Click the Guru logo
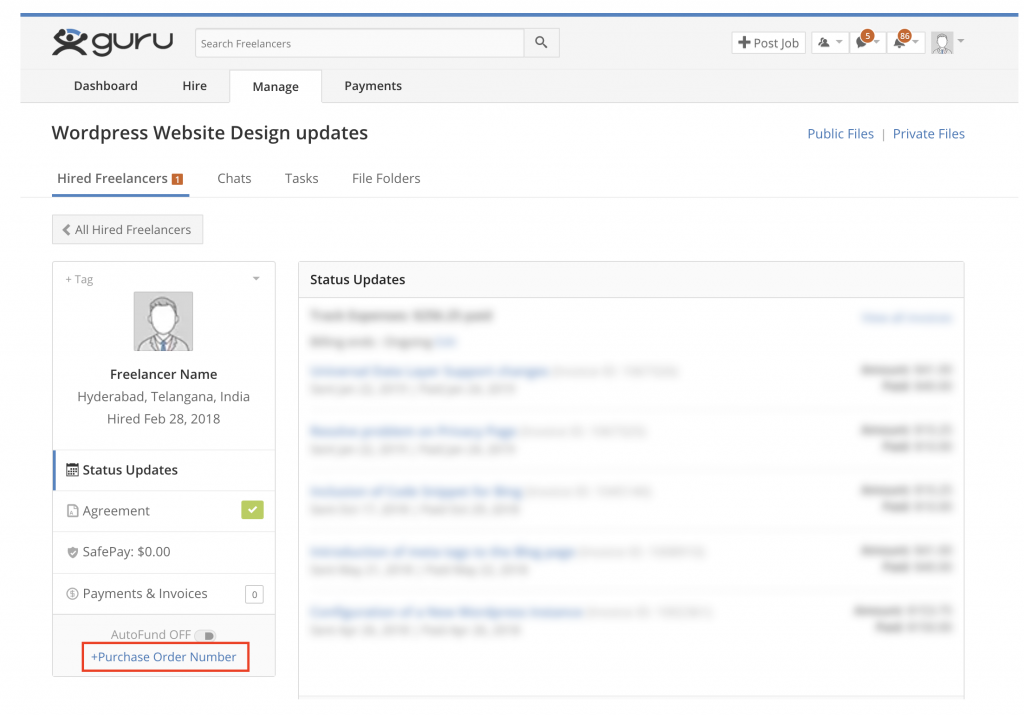The width and height of the screenshot is (1024, 716). (x=112, y=42)
